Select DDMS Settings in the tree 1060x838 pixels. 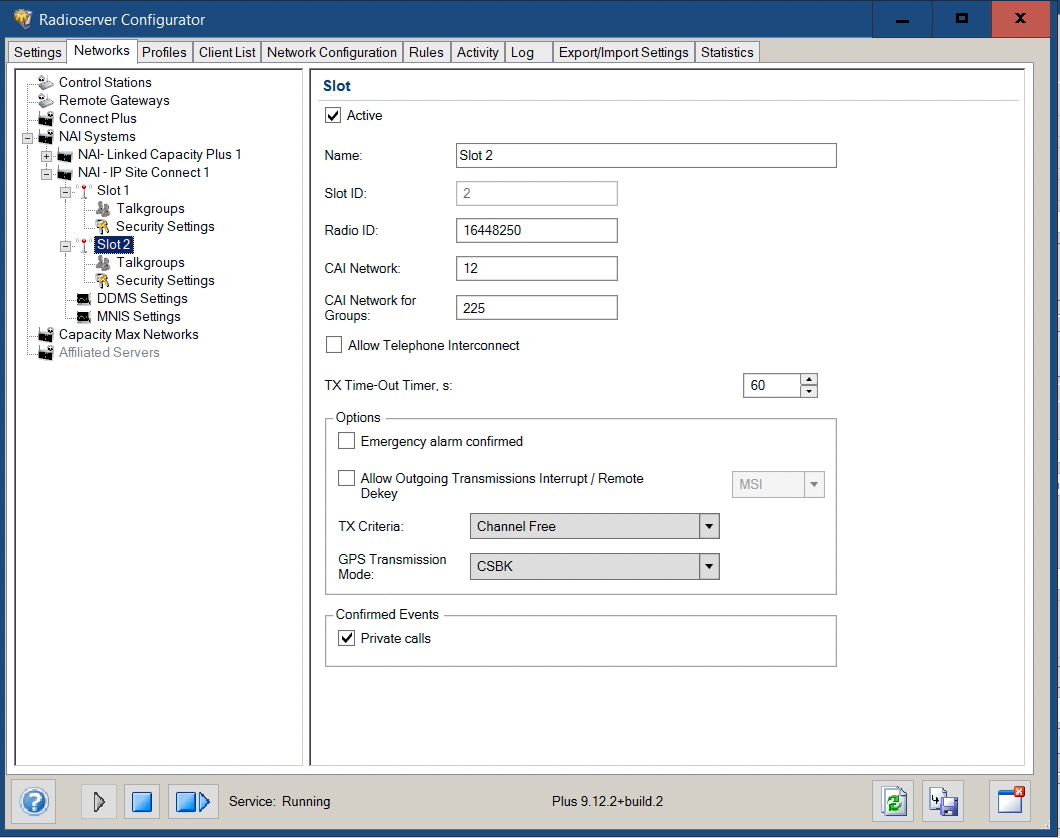142,299
